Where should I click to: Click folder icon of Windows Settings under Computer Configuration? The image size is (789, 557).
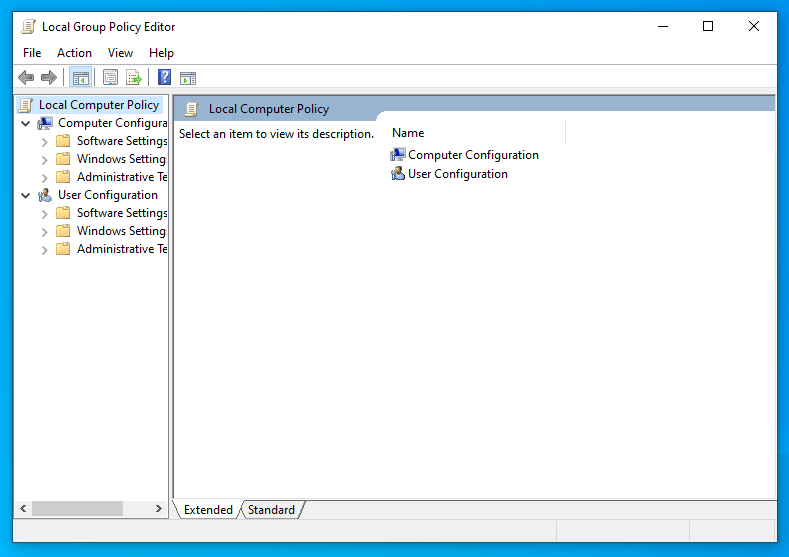63,158
